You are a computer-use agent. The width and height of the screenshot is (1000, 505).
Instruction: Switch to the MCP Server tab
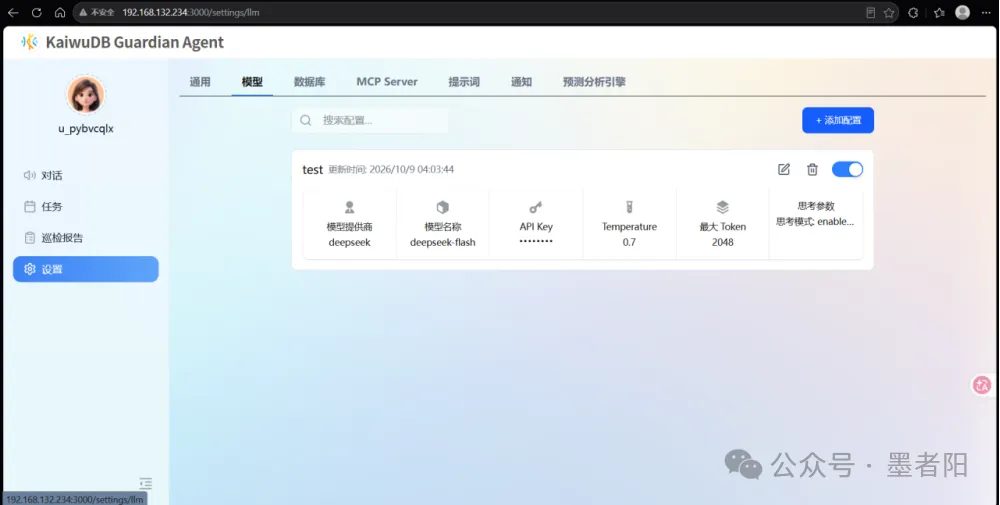coord(386,82)
